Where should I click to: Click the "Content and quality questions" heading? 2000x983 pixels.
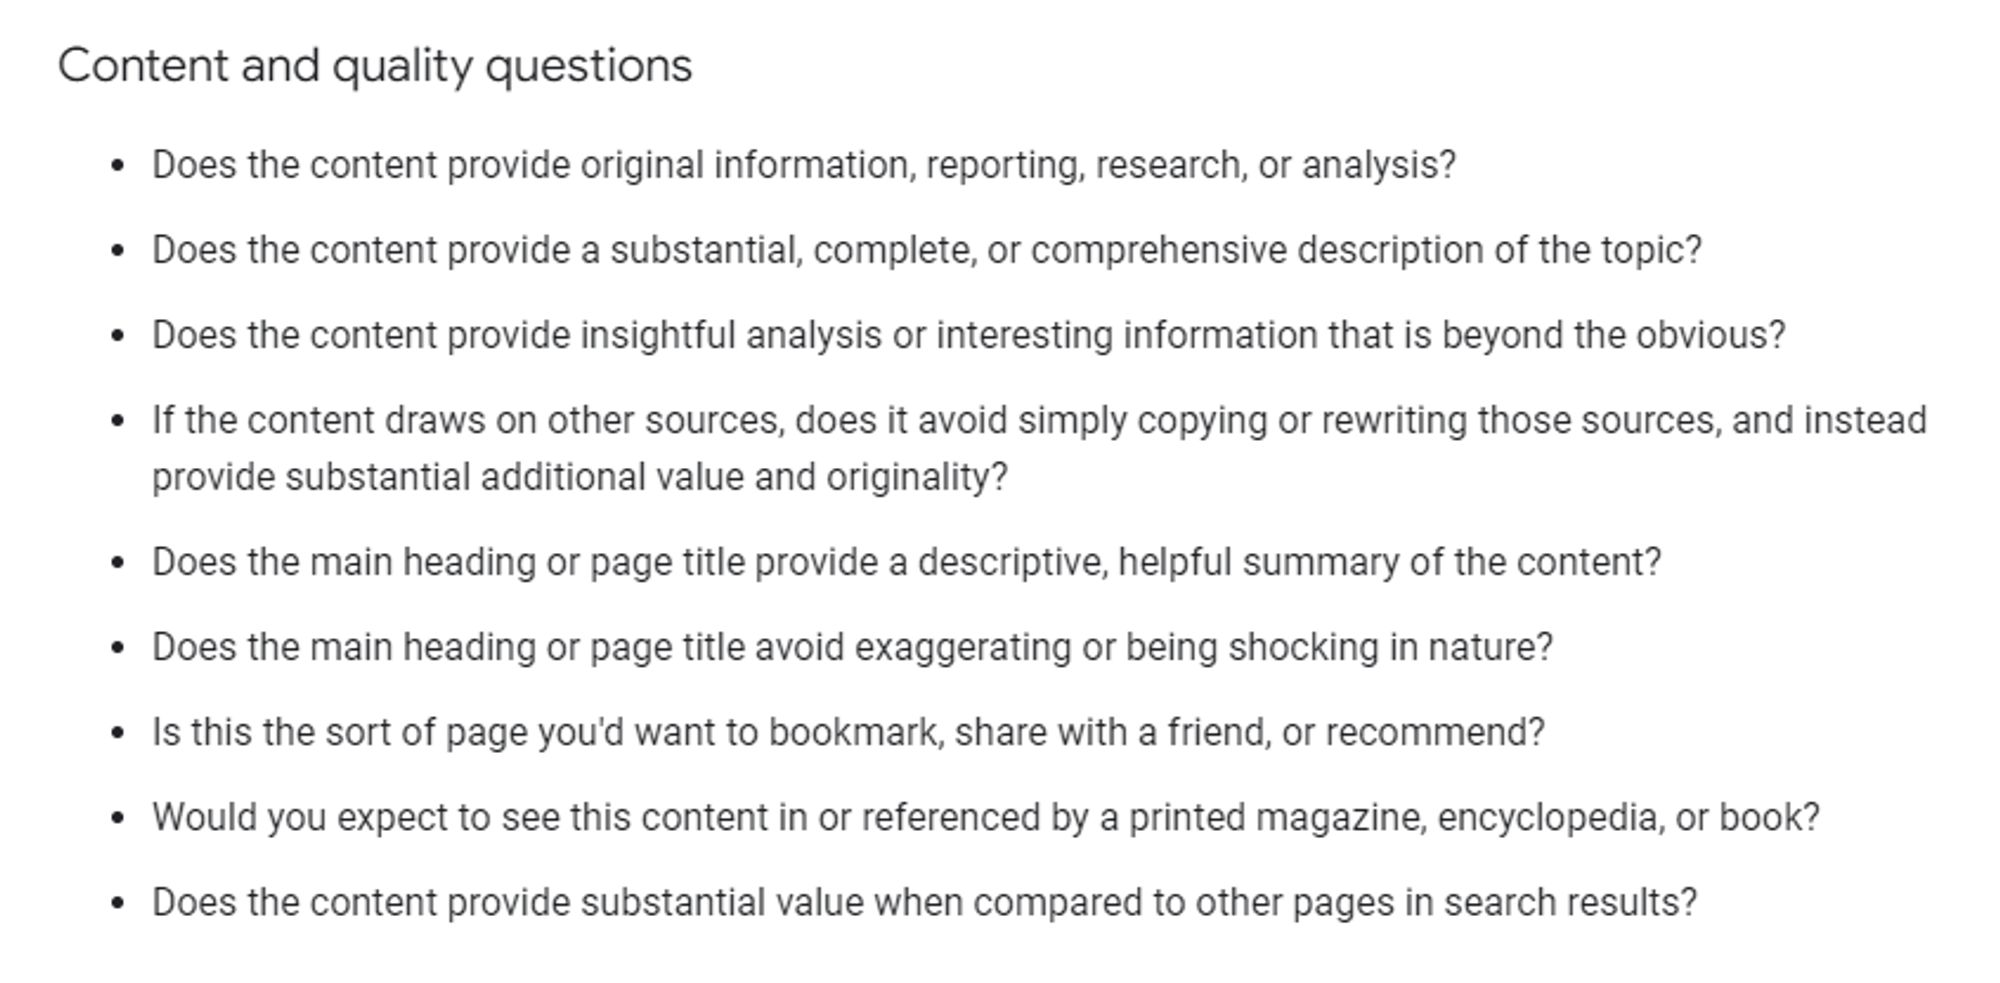pyautogui.click(x=375, y=67)
